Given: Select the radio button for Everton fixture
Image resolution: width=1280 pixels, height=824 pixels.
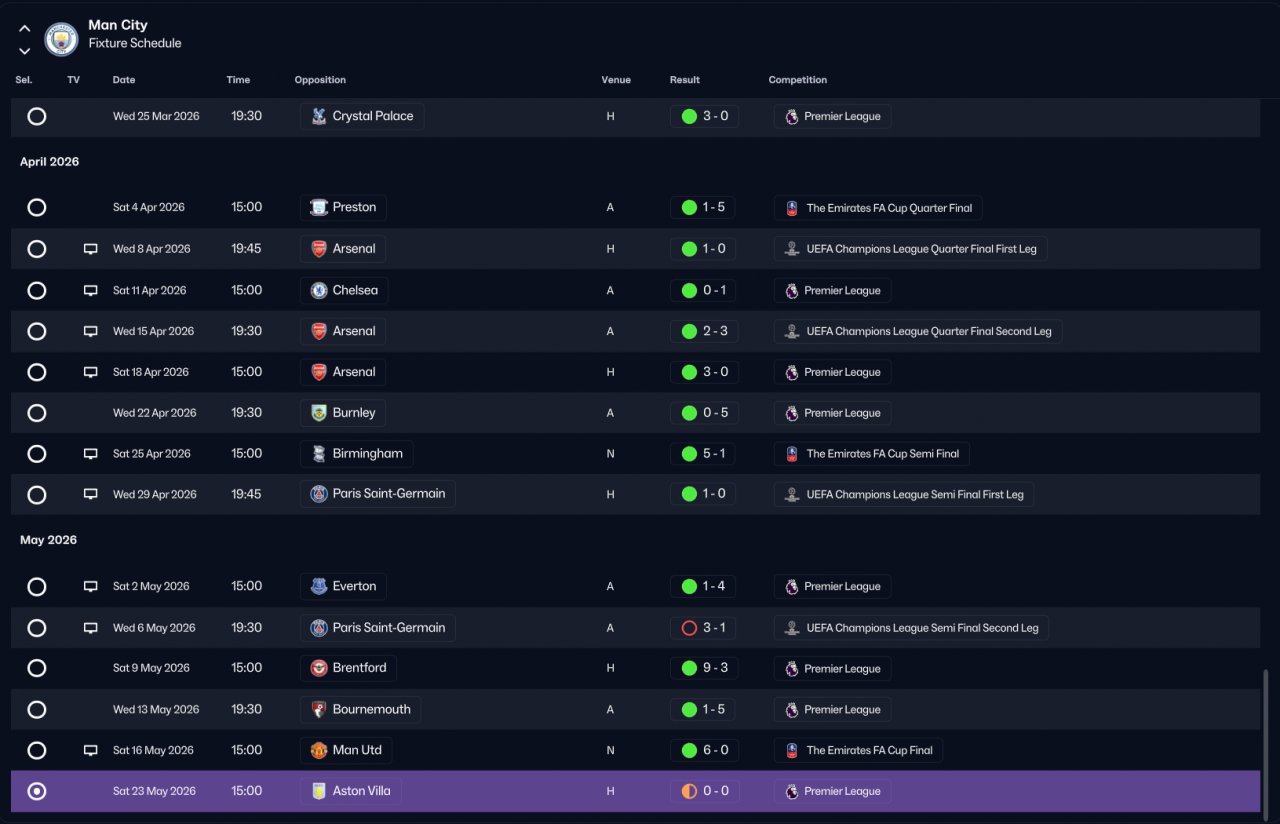Looking at the screenshot, I should point(37,587).
